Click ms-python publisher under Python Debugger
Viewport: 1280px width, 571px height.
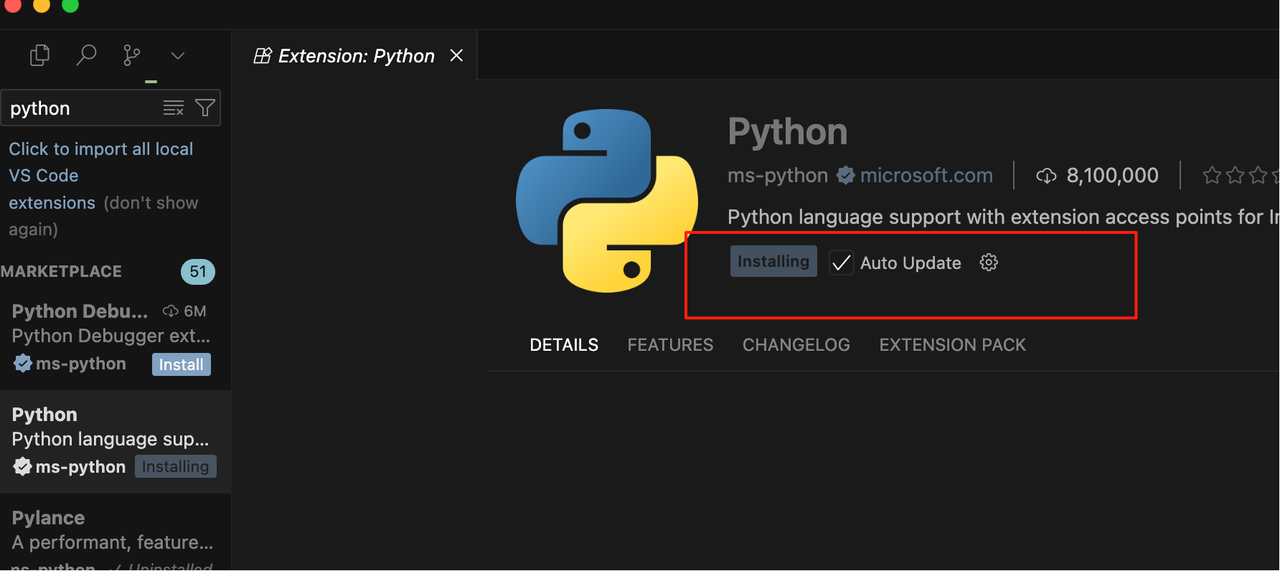[81, 364]
